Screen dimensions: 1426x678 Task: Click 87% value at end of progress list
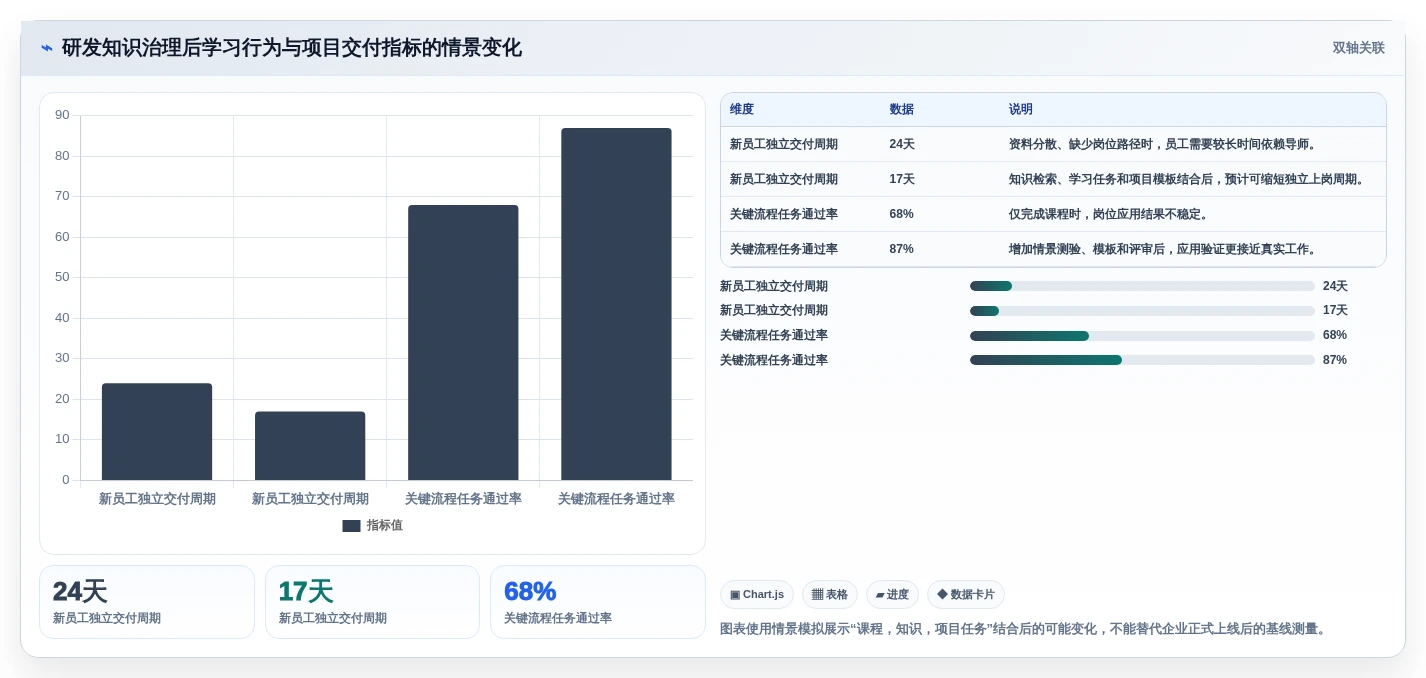click(x=1334, y=360)
